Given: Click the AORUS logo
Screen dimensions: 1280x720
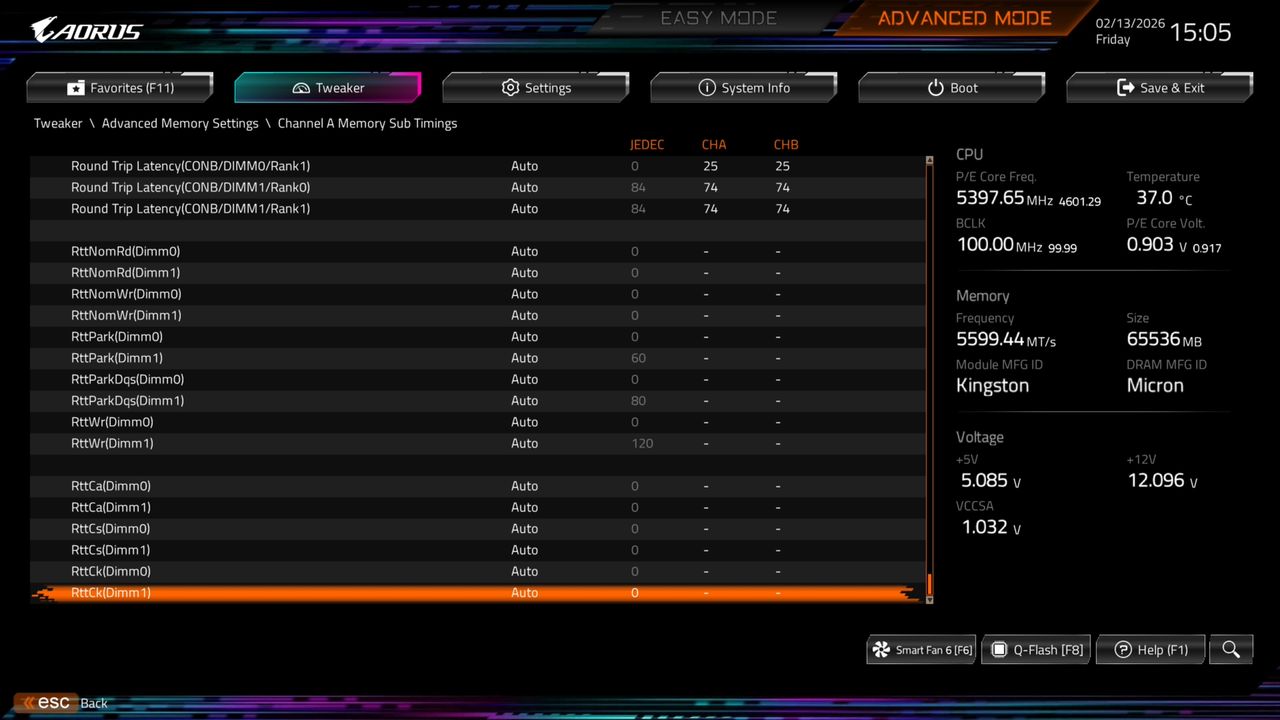Looking at the screenshot, I should [85, 29].
